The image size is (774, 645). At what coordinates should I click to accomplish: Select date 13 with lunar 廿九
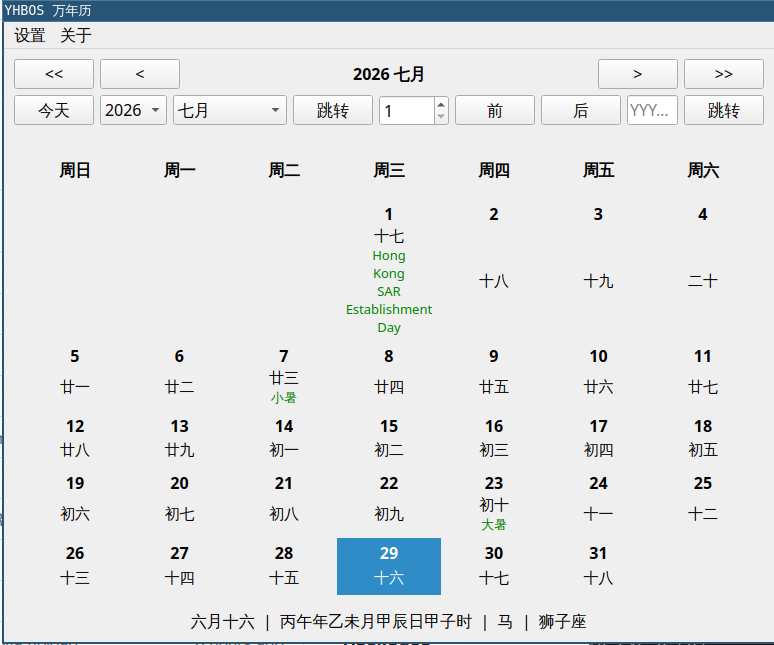click(x=179, y=439)
